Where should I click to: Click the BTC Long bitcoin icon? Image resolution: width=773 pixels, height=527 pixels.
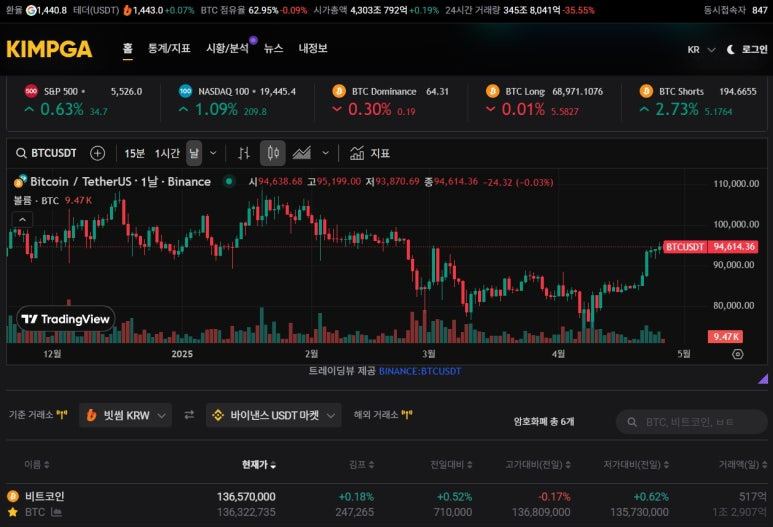tap(492, 91)
